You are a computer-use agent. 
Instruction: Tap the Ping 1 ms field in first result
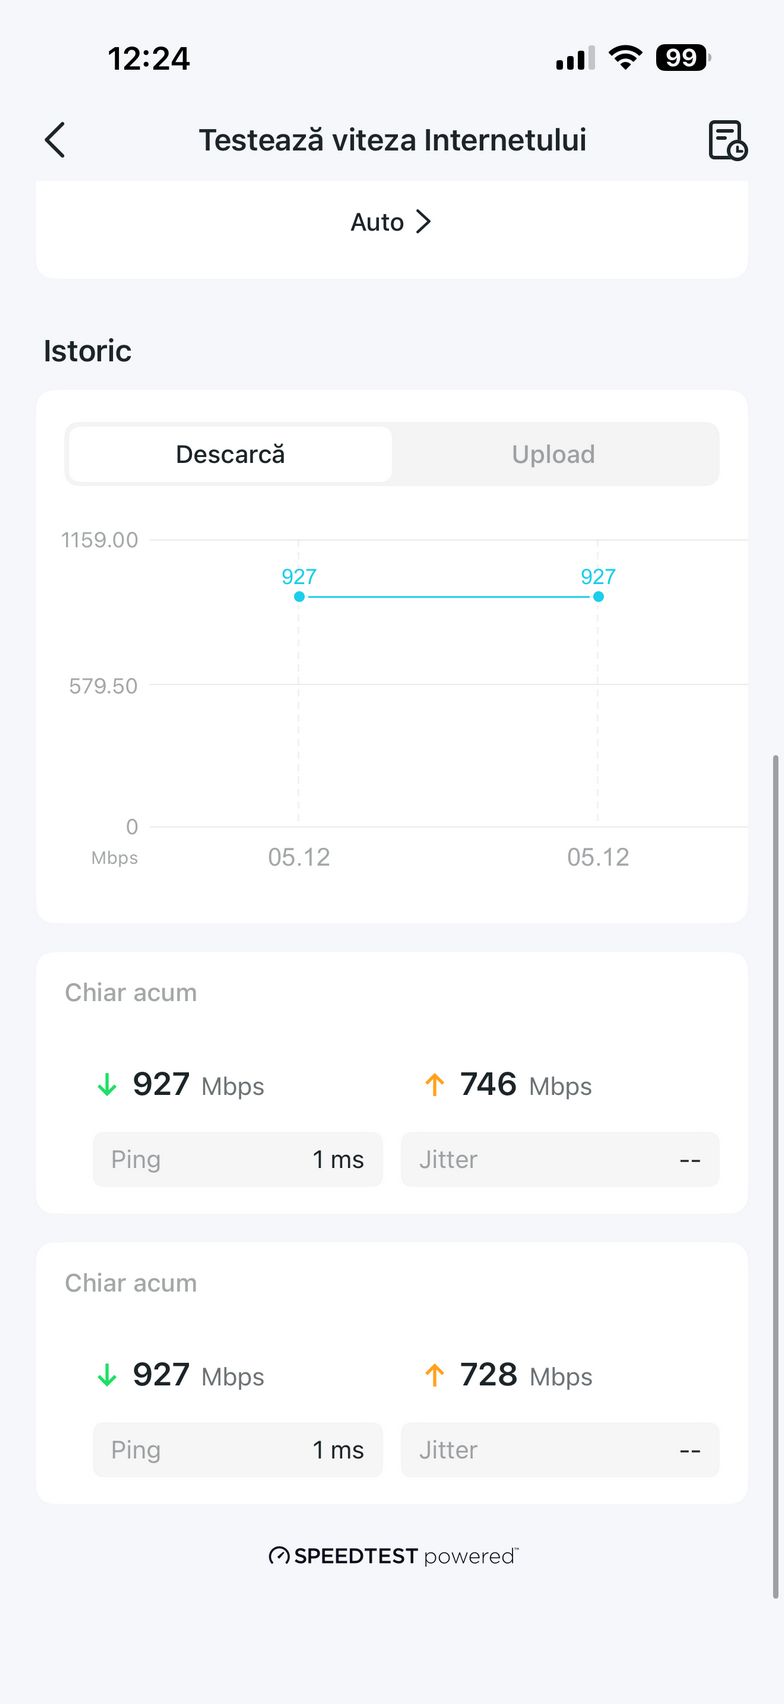[x=238, y=1160]
